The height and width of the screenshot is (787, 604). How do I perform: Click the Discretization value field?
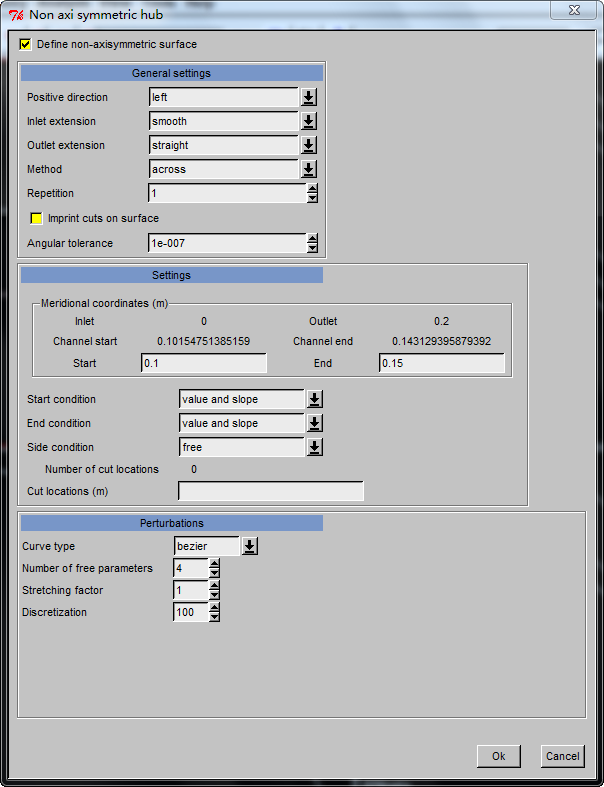tap(191, 612)
